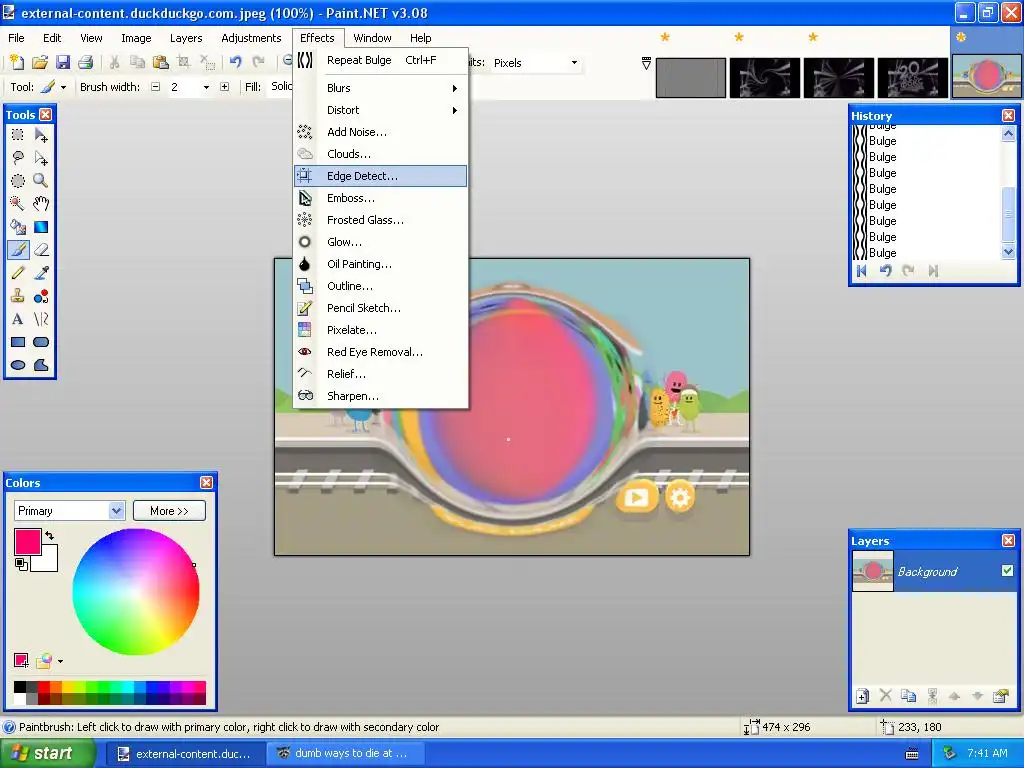1024x768 pixels.
Task: Open the Pixels units dropdown
Action: point(574,63)
